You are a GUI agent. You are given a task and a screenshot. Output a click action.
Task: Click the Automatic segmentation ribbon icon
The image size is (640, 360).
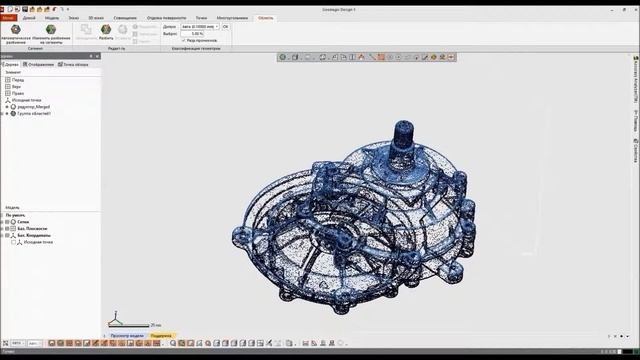point(16,29)
